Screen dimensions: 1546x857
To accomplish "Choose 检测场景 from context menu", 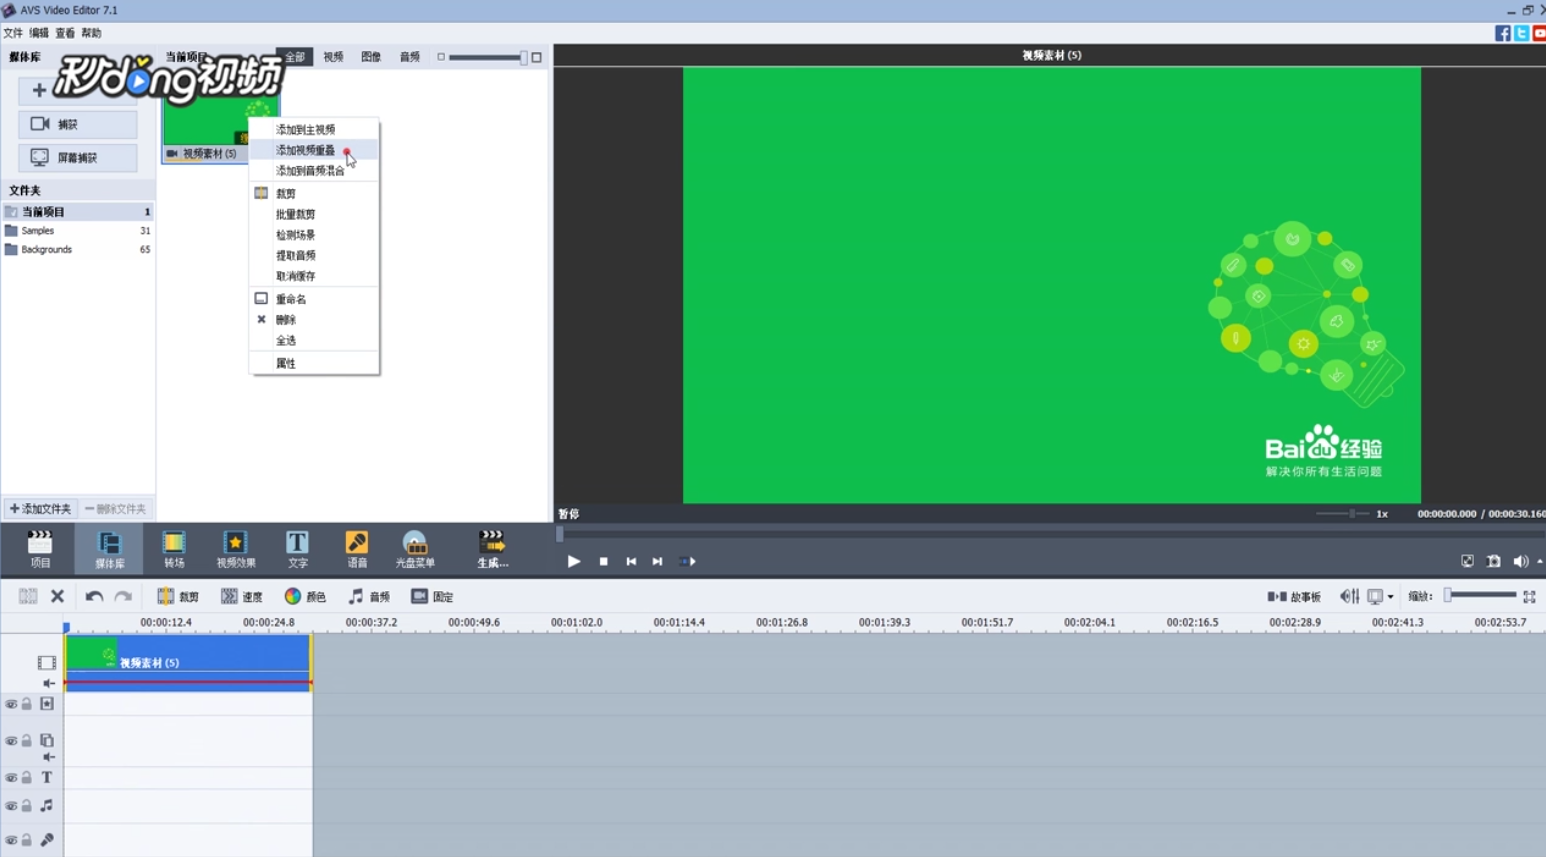I will pos(314,235).
